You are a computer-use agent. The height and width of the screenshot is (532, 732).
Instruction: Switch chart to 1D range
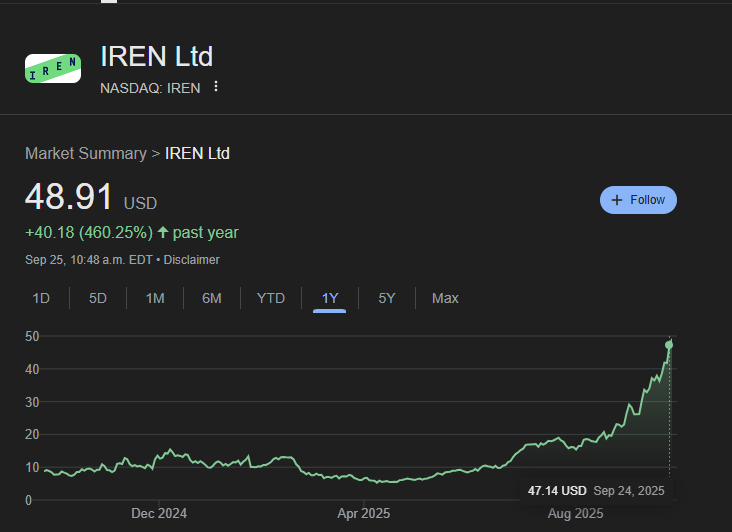click(x=41, y=298)
